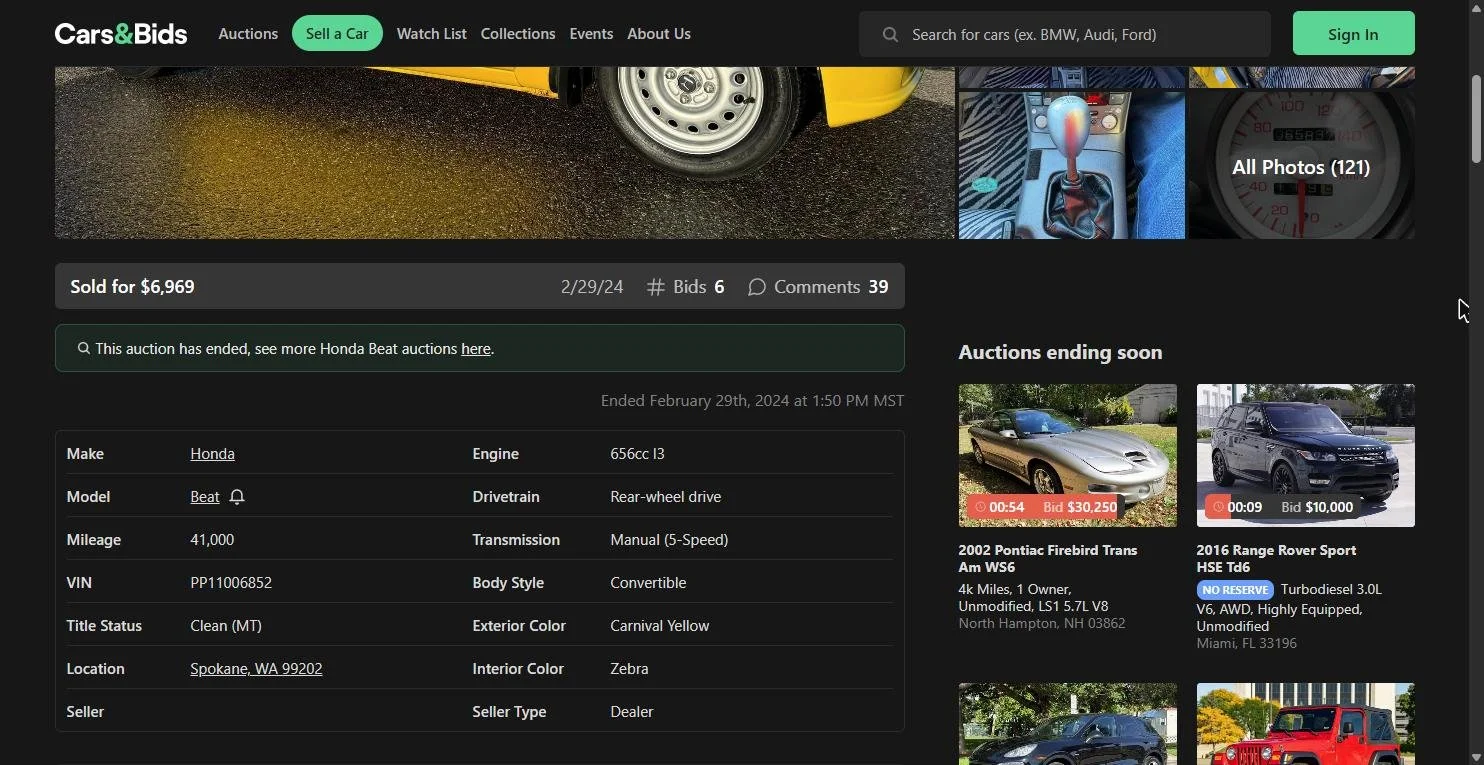Image resolution: width=1484 pixels, height=765 pixels.
Task: Click the Carnival Yellow exterior color value
Action: (660, 626)
